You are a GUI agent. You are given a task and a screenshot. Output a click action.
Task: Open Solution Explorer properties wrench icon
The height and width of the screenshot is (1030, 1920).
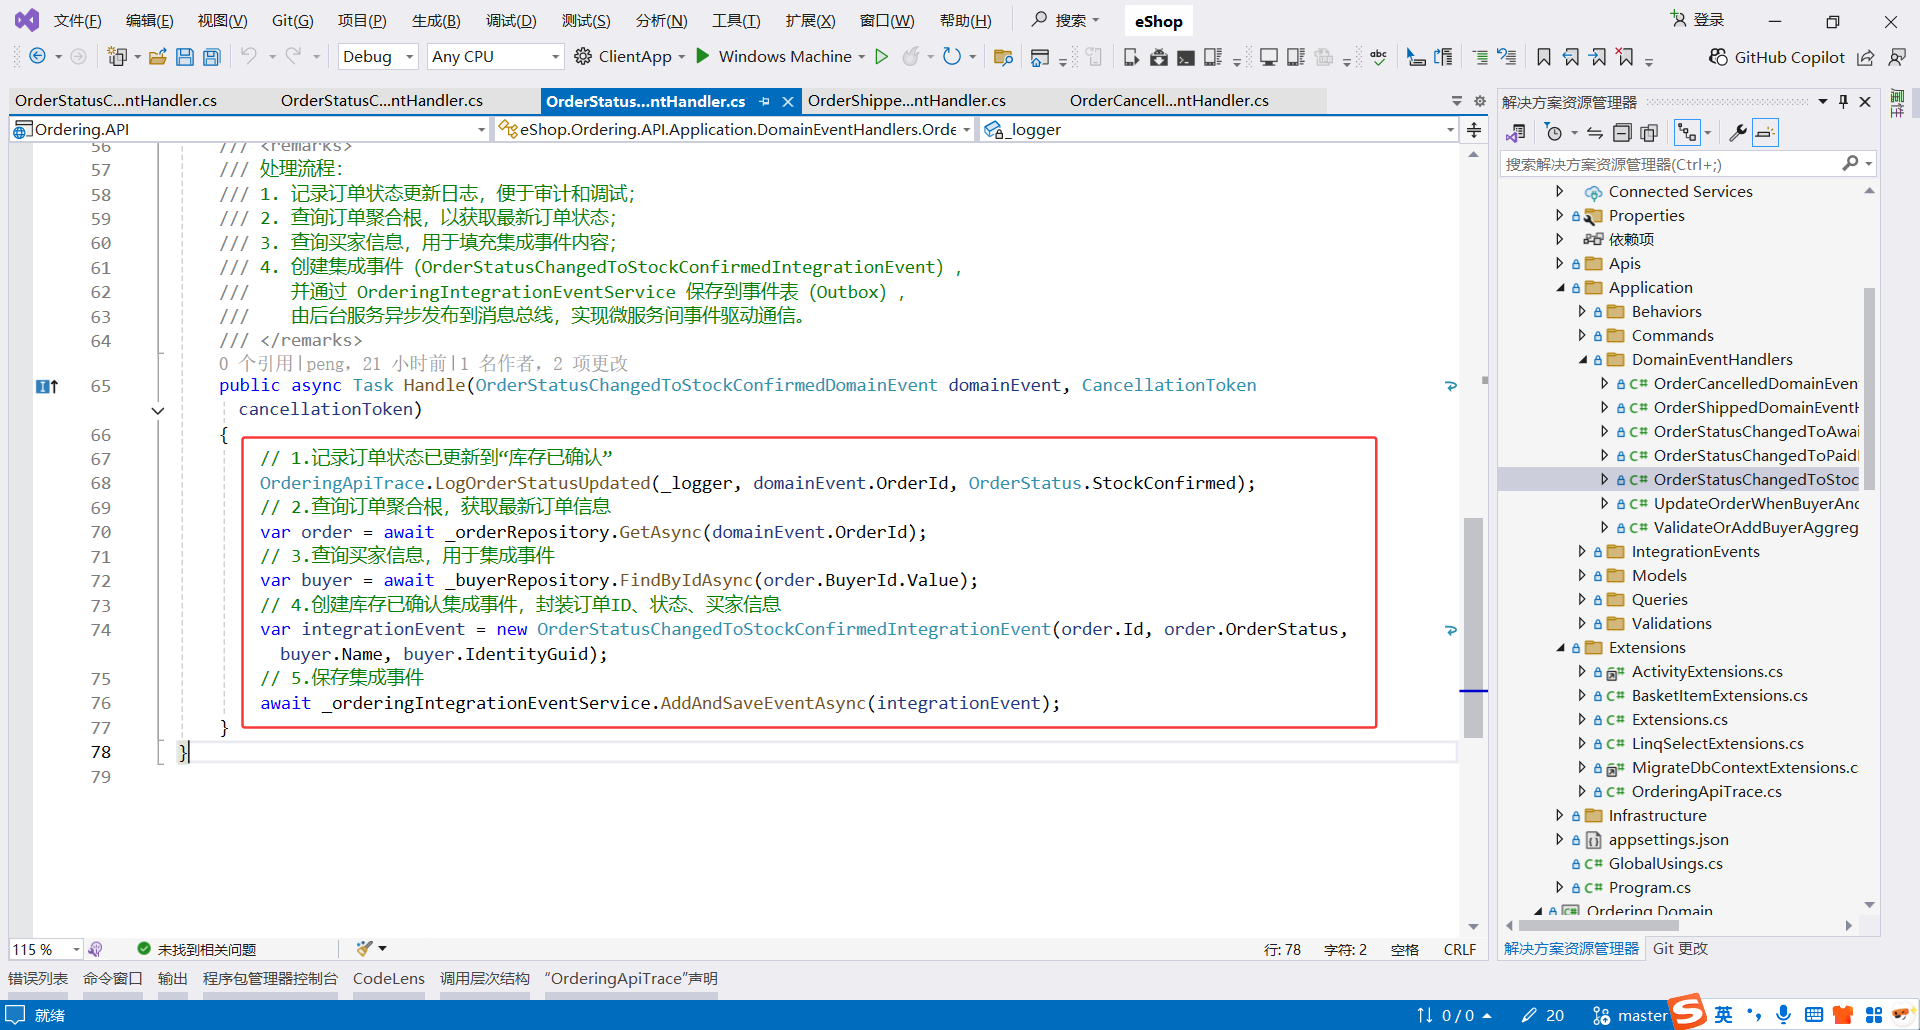[1738, 133]
